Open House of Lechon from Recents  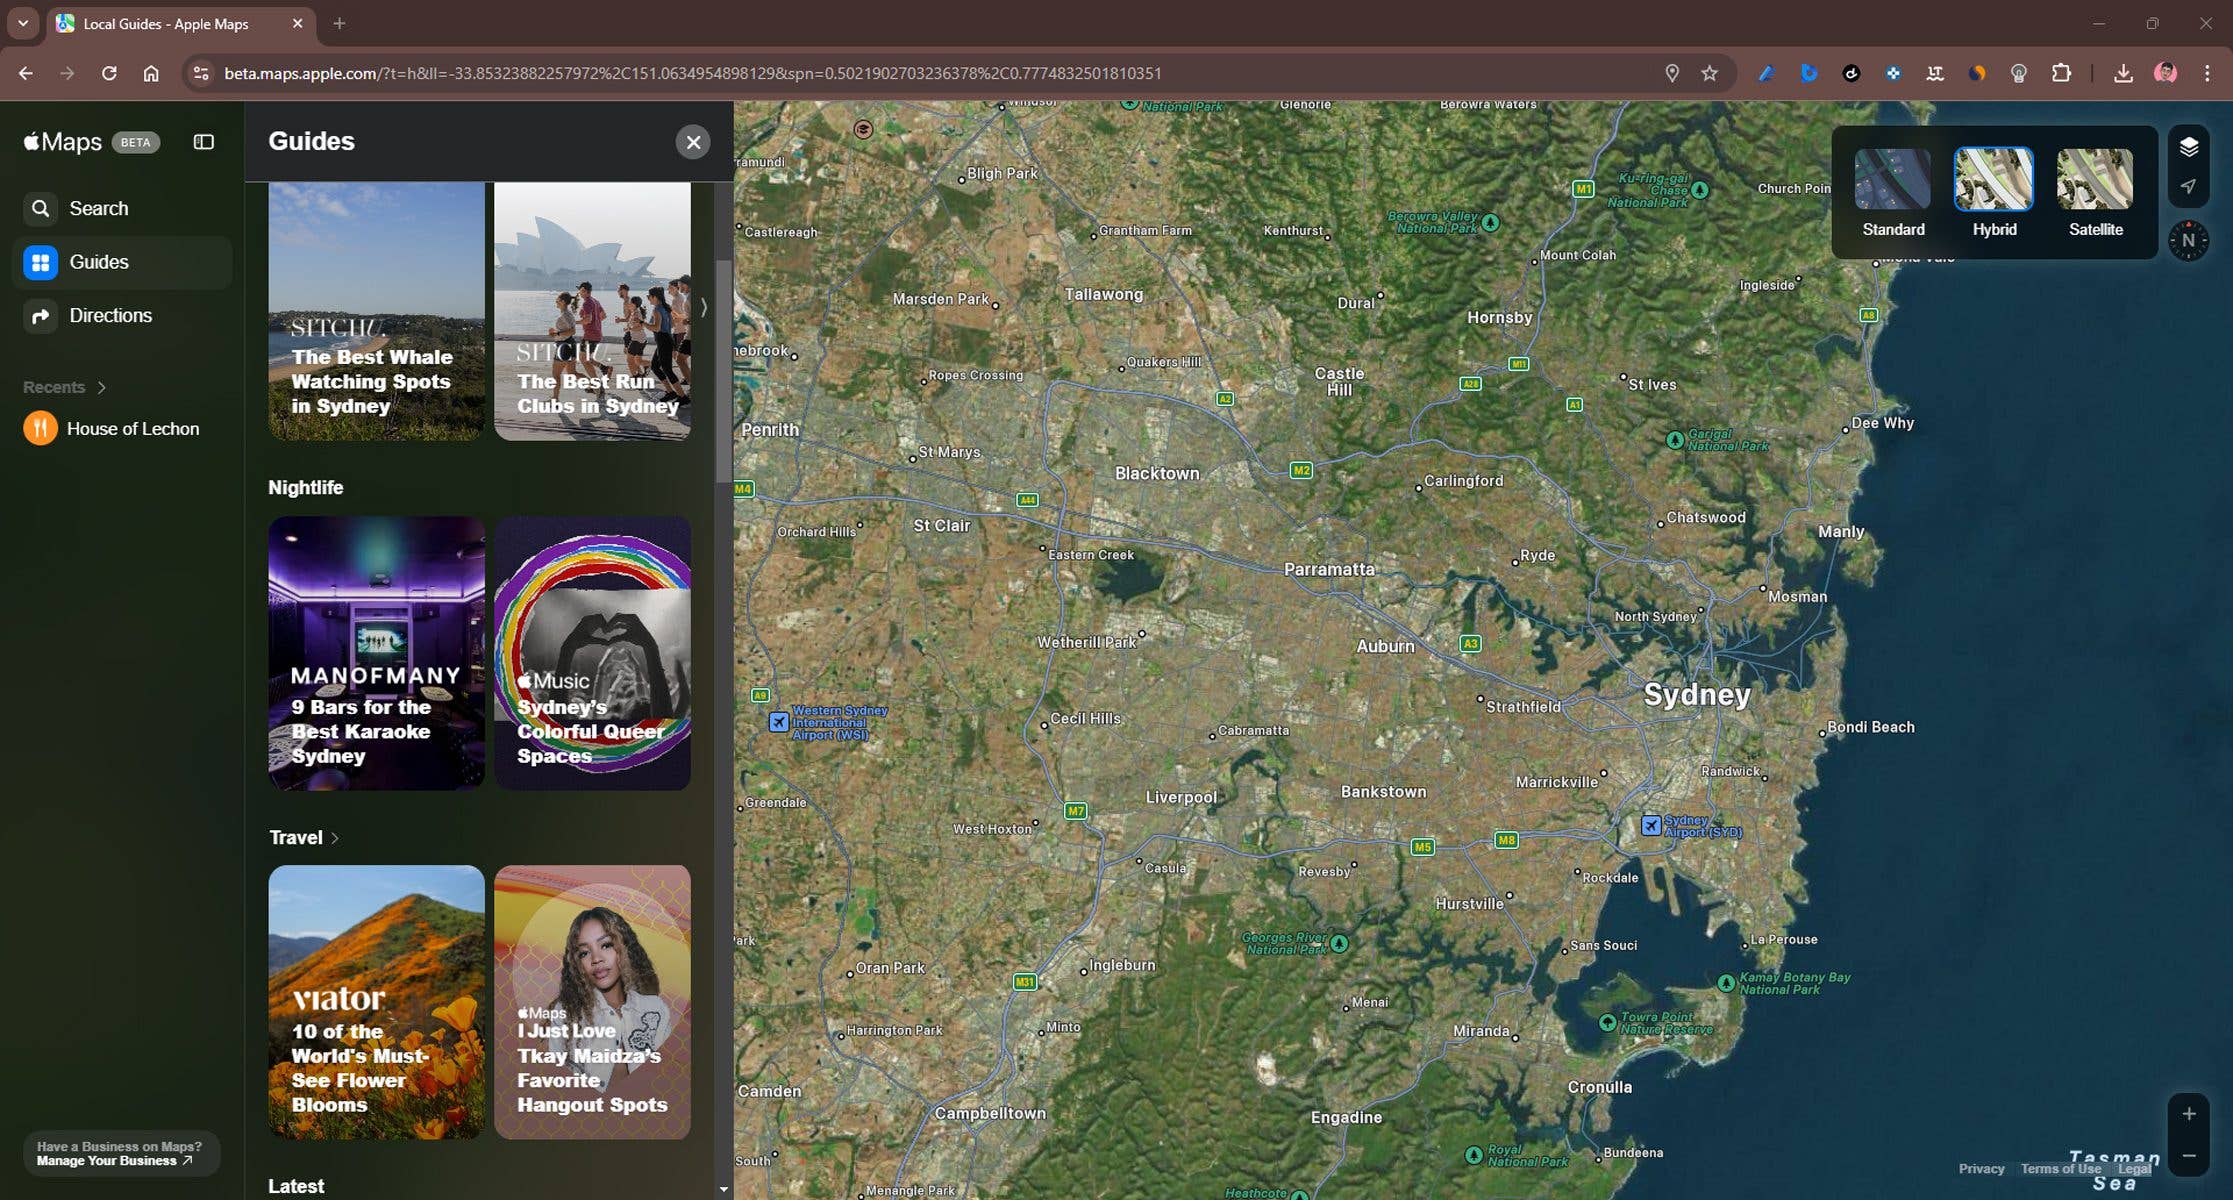coord(131,428)
